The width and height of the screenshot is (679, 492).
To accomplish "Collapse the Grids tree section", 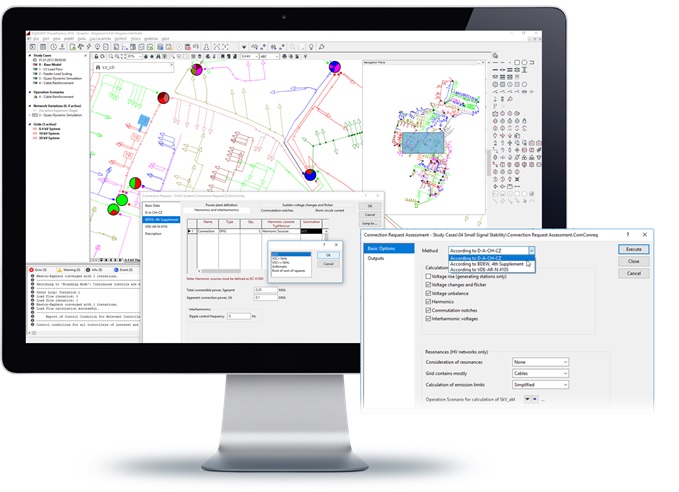I will click(x=30, y=124).
